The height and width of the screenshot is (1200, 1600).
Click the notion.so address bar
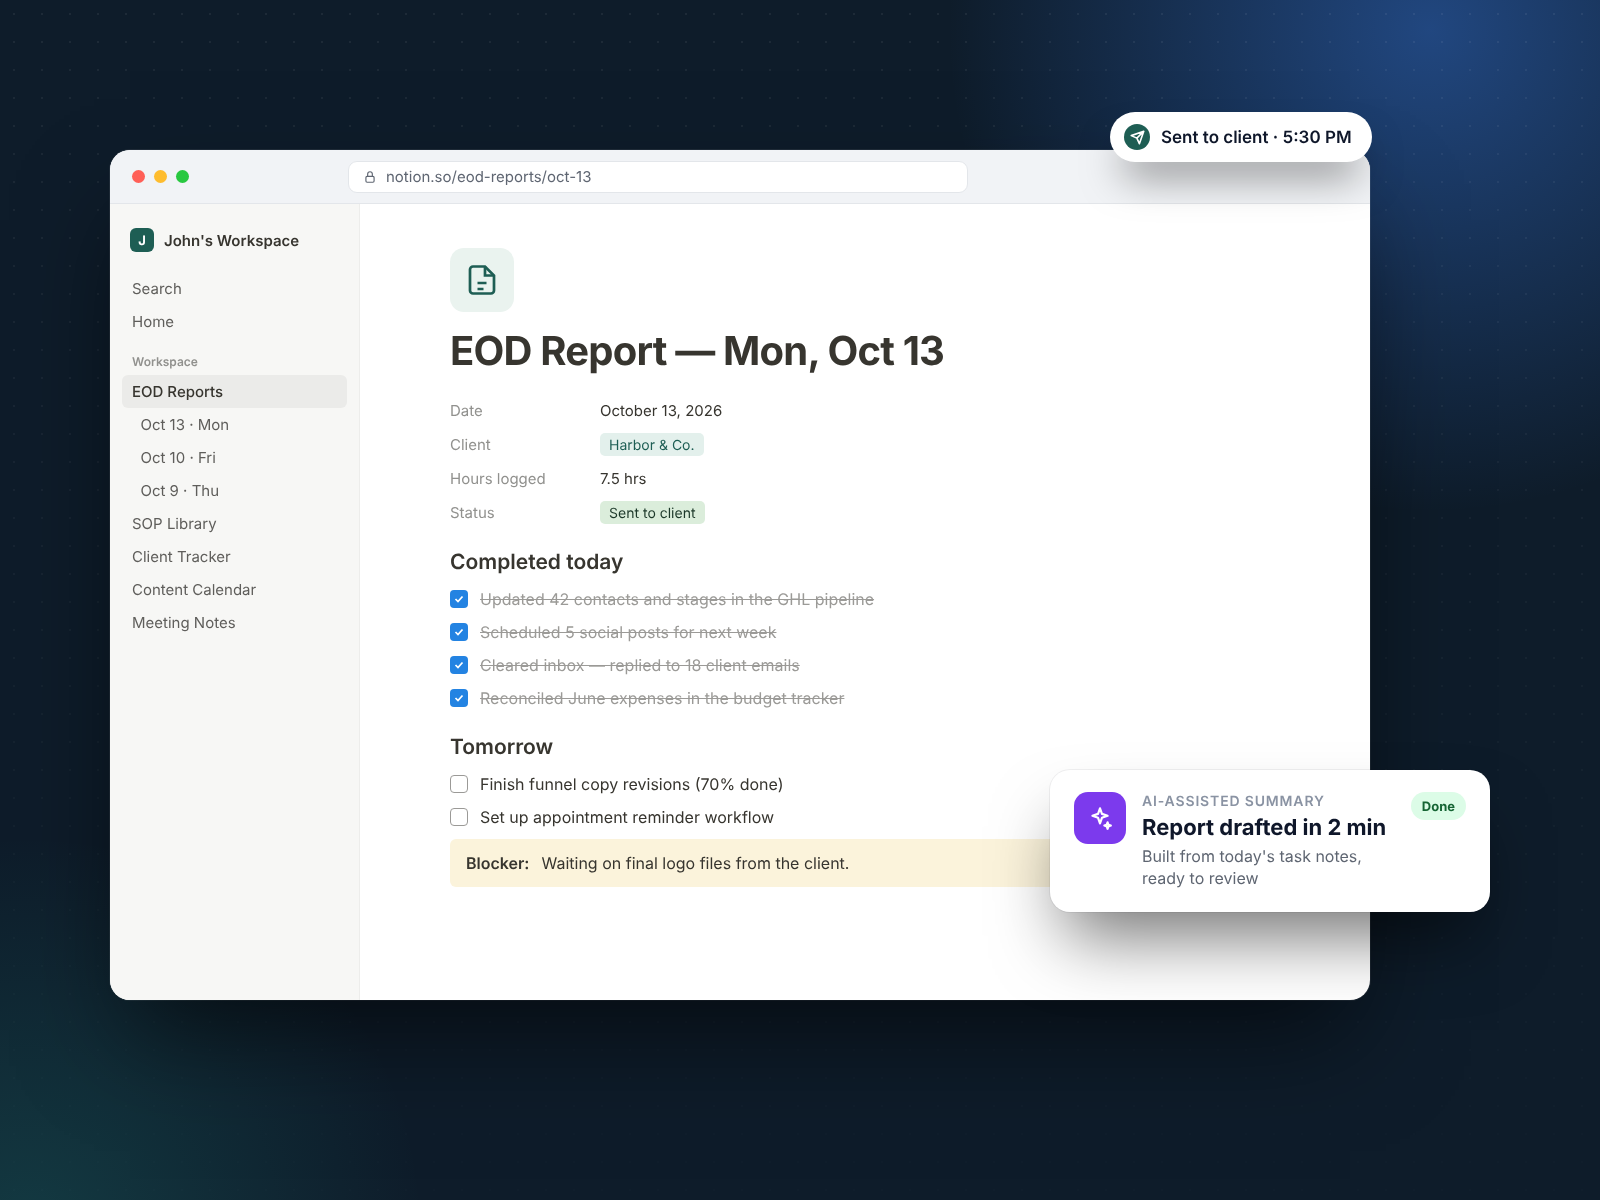(x=658, y=177)
